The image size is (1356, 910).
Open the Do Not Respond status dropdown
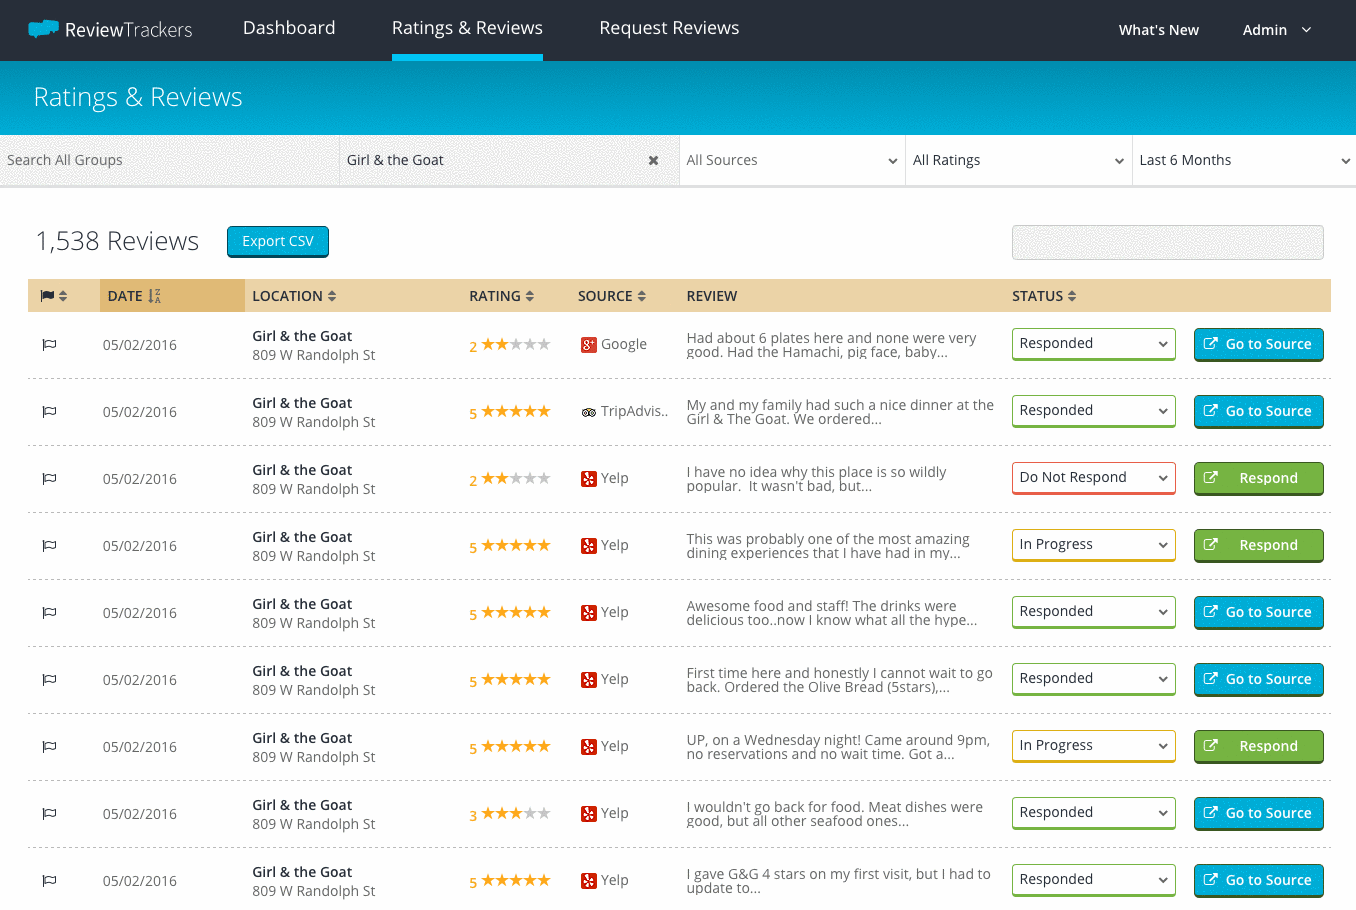click(x=1093, y=478)
